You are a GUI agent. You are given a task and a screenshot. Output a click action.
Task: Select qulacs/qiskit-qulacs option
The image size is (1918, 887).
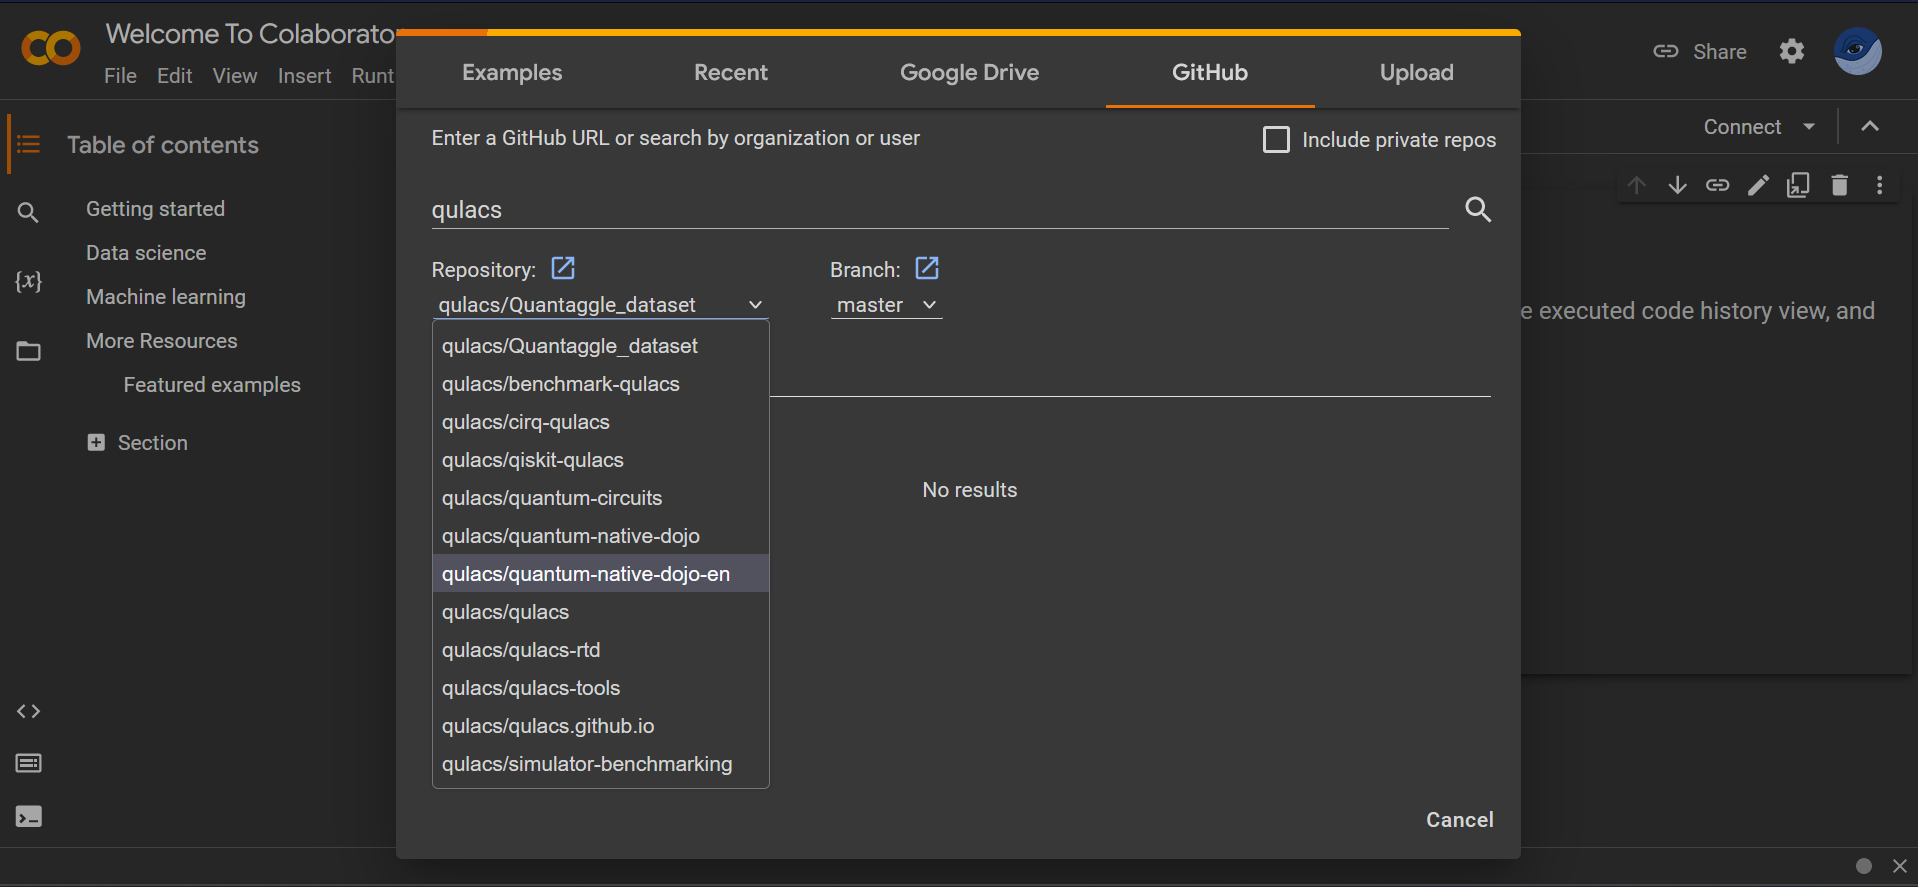(x=601, y=460)
